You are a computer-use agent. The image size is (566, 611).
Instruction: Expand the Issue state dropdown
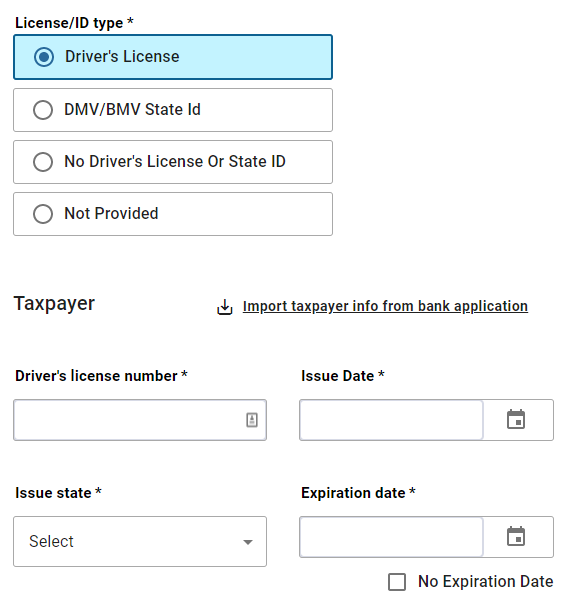point(140,541)
